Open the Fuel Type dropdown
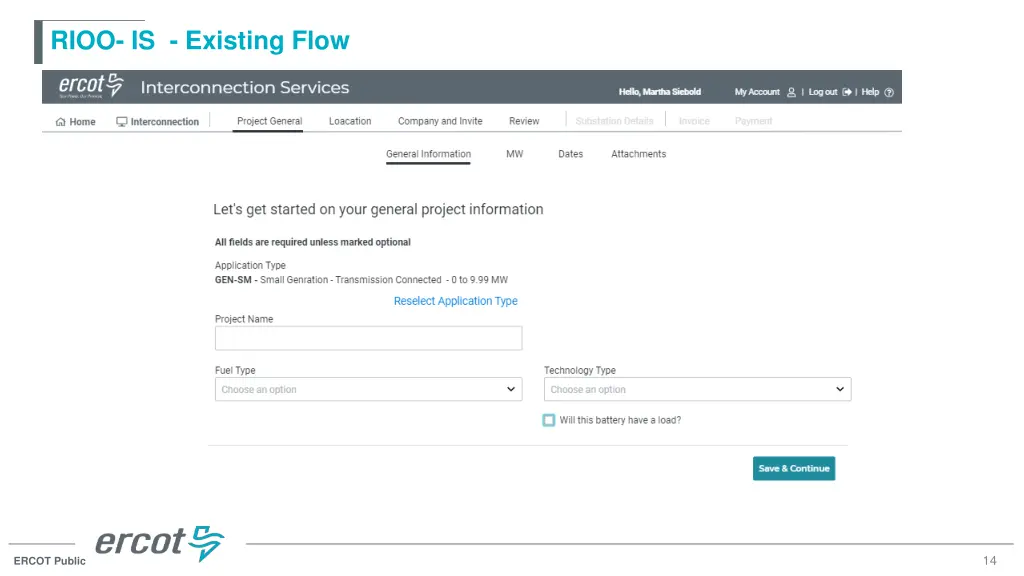The width and height of the screenshot is (1024, 576). [368, 389]
